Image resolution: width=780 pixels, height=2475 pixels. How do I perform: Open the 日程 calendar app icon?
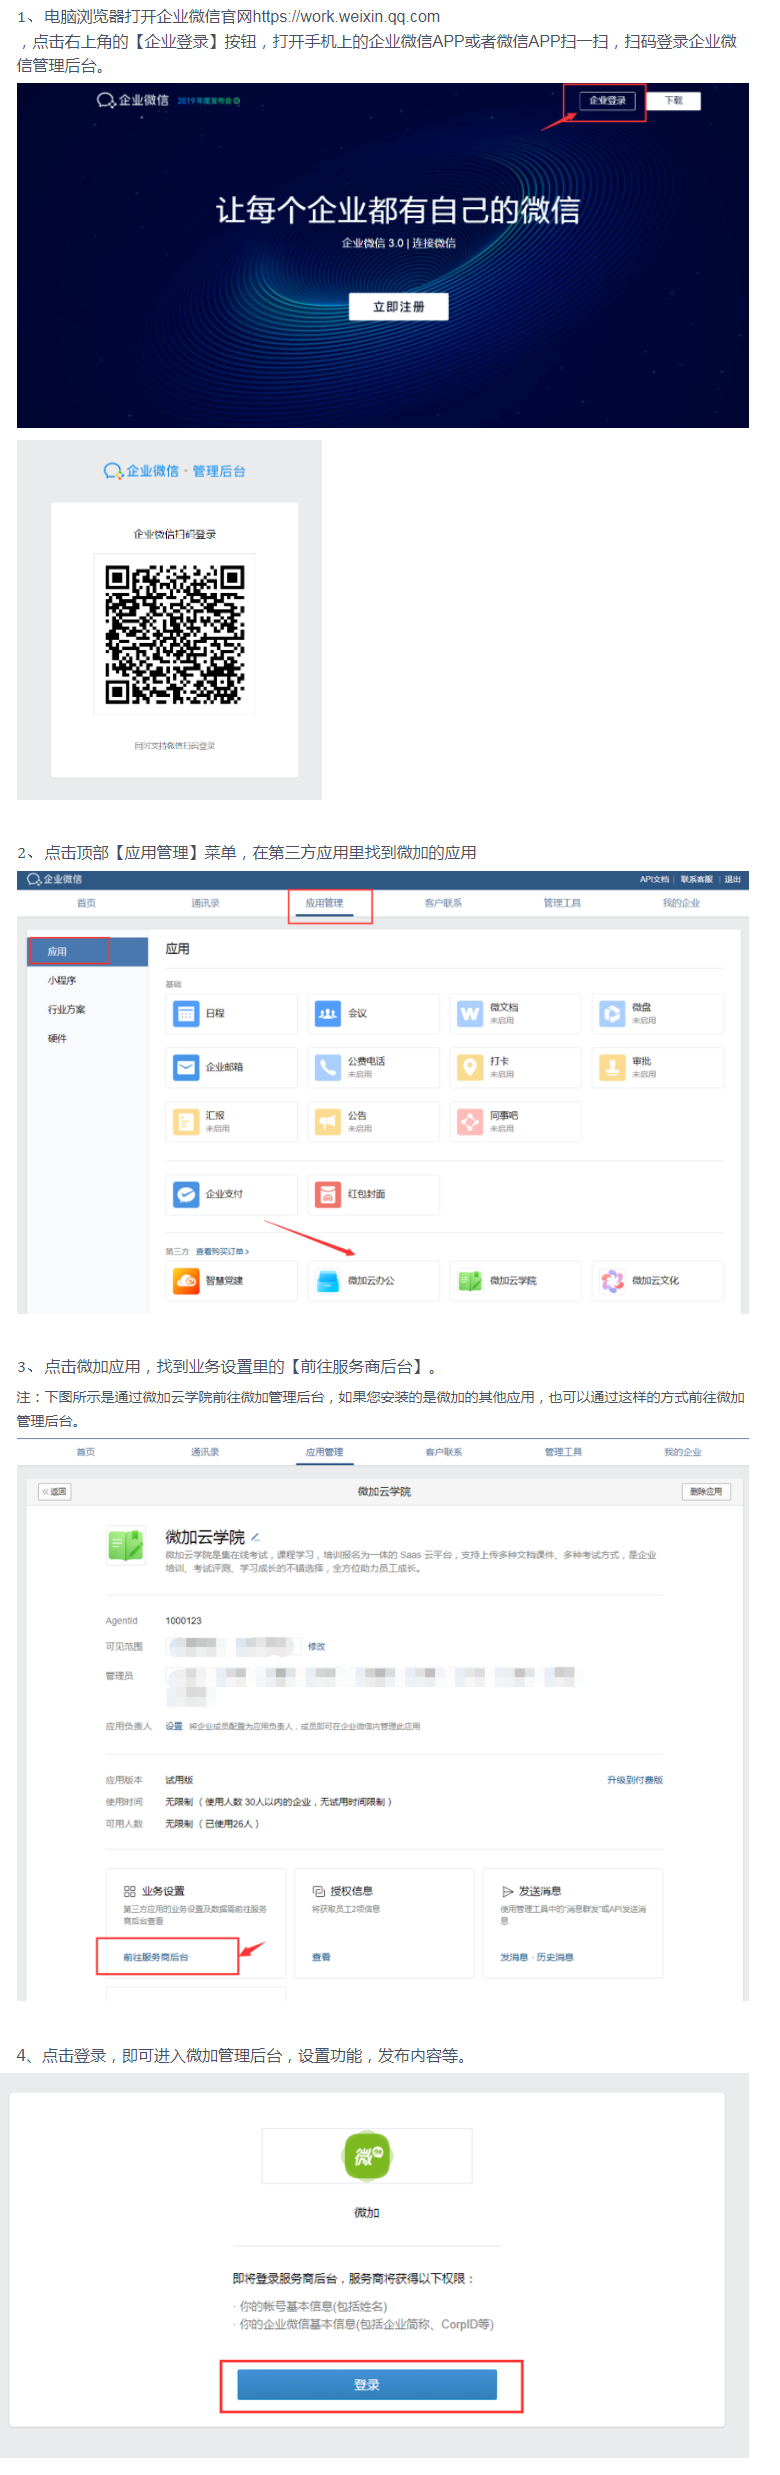point(186,1013)
